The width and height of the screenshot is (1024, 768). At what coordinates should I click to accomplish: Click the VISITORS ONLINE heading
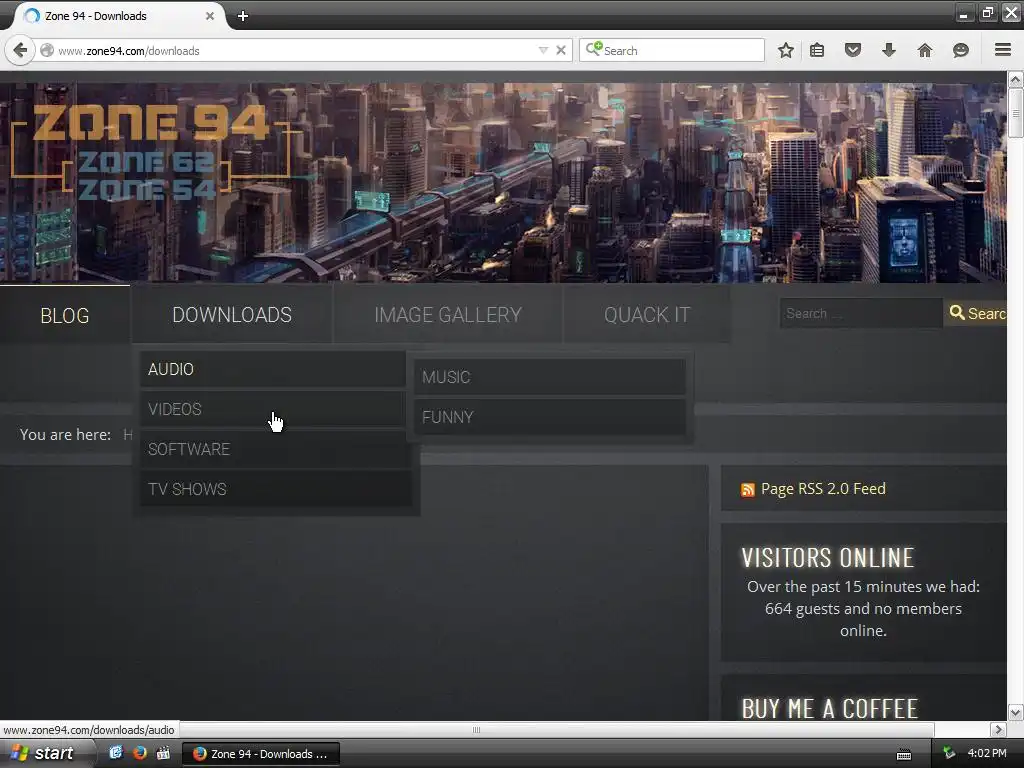[x=827, y=558]
